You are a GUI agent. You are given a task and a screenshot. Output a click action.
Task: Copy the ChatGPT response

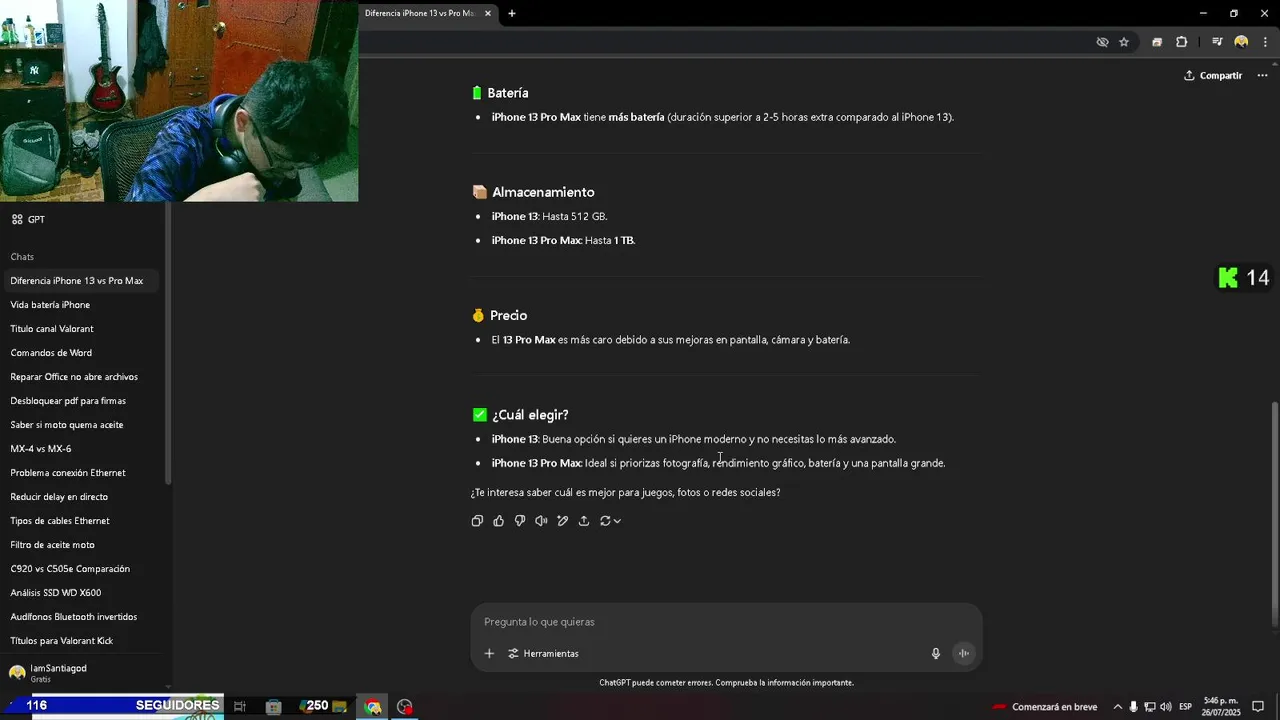coord(477,521)
